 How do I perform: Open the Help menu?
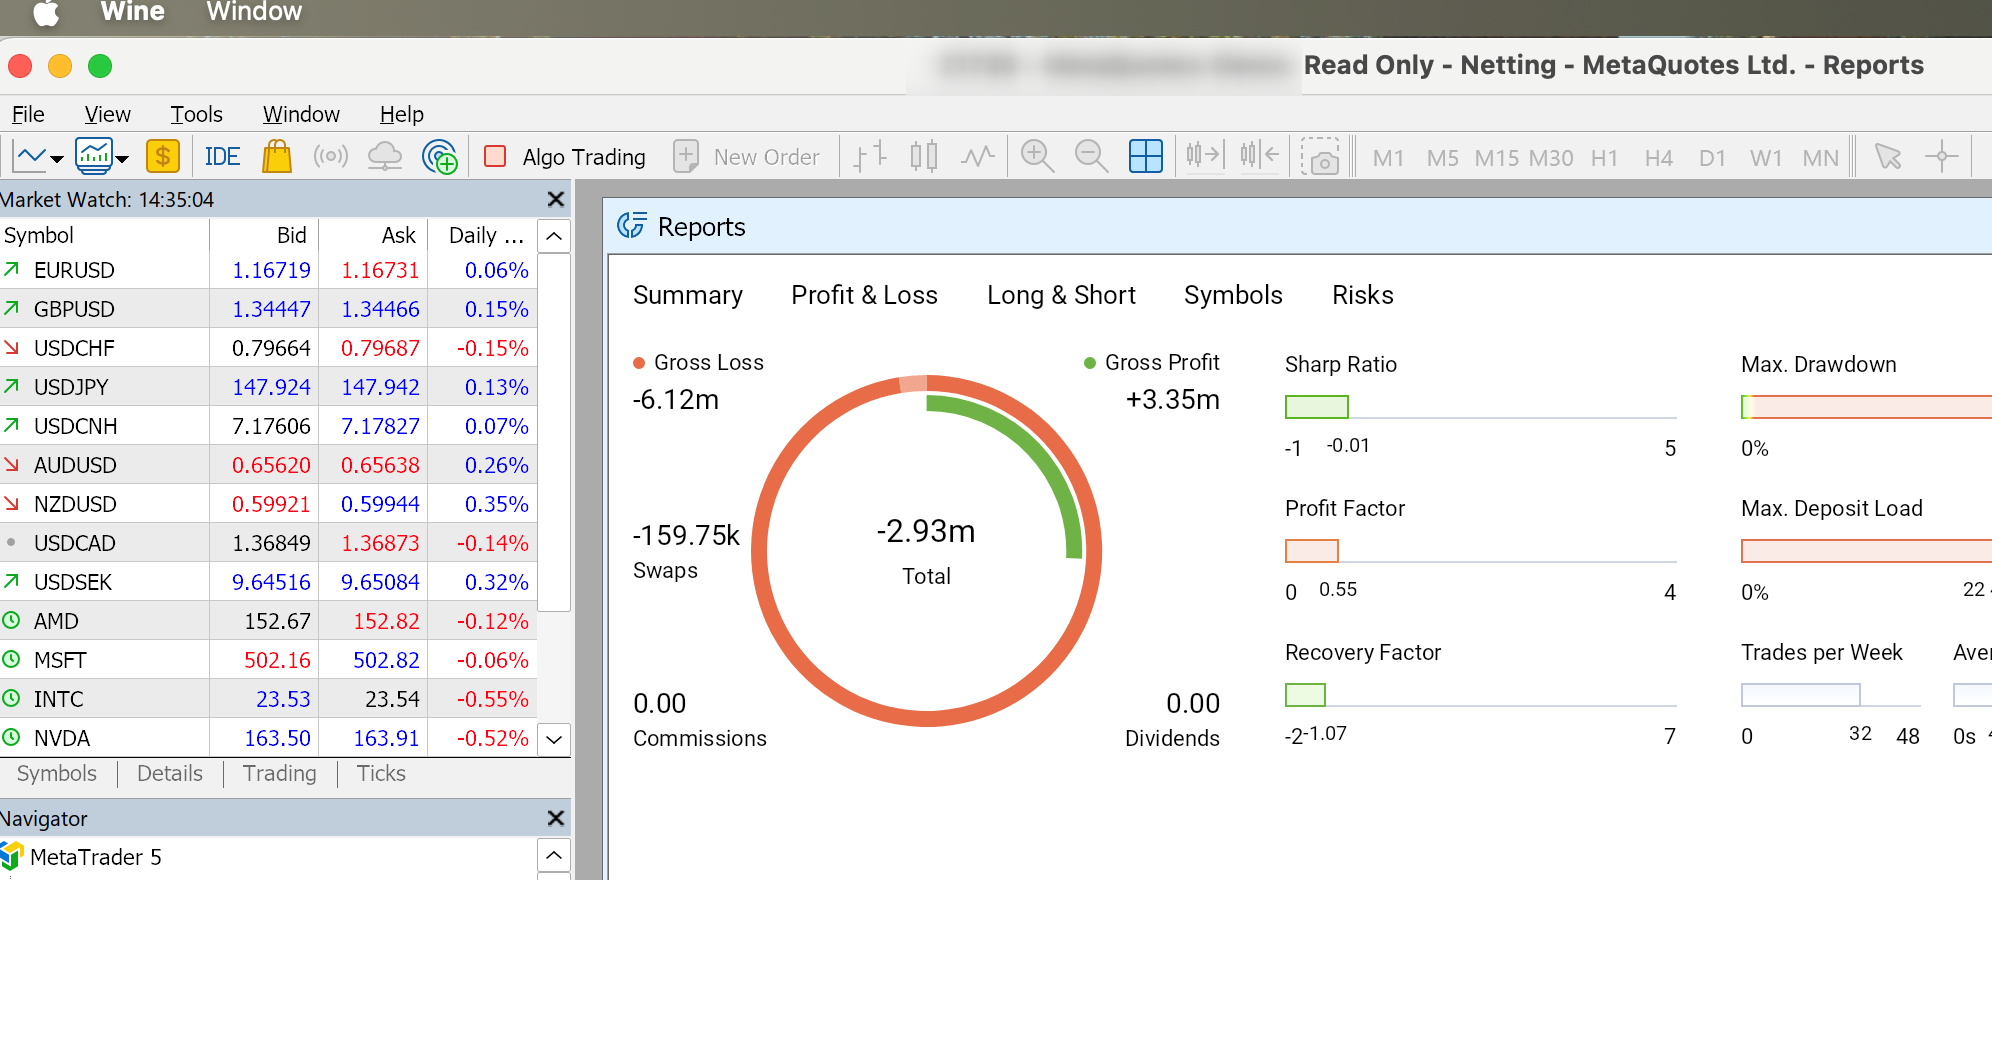[x=402, y=114]
